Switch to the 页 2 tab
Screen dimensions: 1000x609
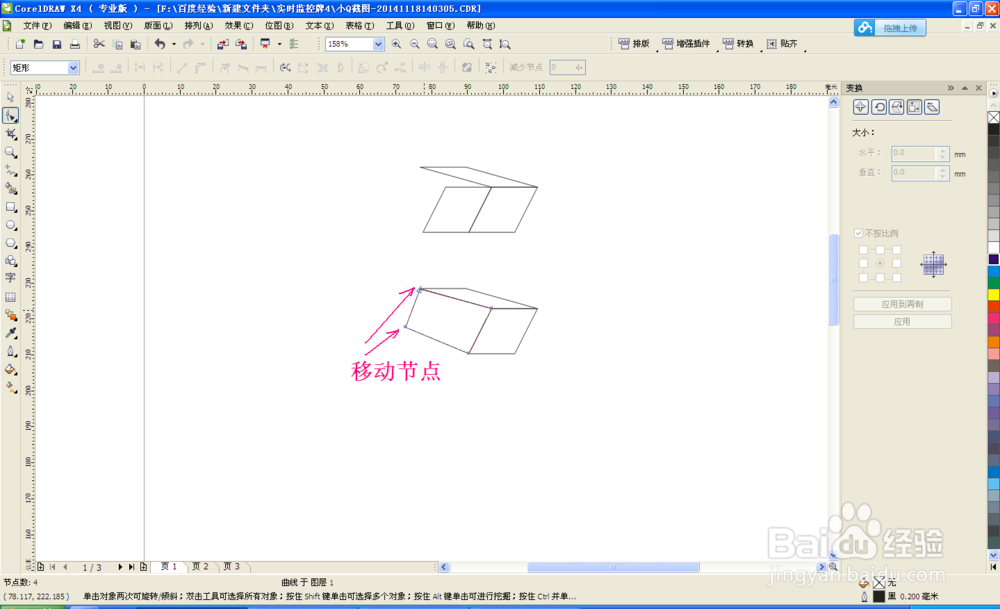pos(199,566)
